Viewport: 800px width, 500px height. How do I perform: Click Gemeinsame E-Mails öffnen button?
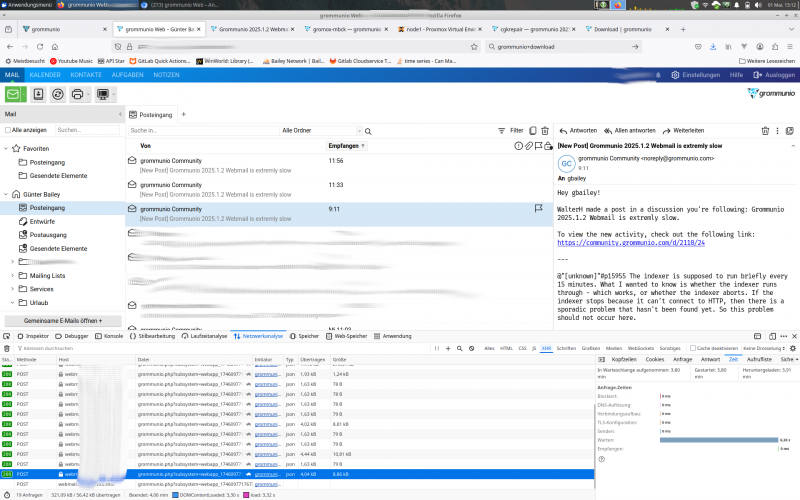pyautogui.click(x=64, y=321)
